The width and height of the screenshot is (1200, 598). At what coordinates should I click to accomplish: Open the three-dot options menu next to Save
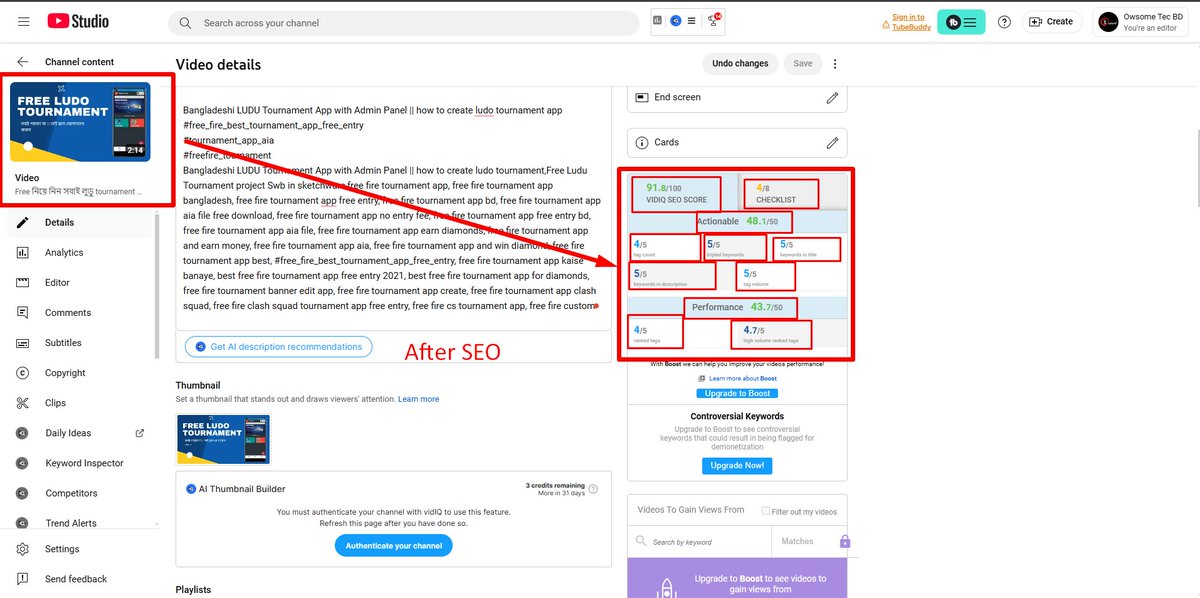(x=835, y=64)
